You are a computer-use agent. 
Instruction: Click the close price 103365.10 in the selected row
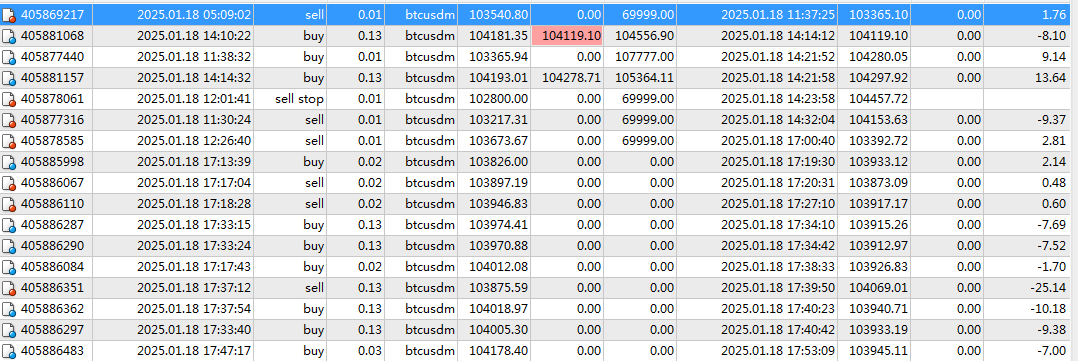(x=879, y=14)
